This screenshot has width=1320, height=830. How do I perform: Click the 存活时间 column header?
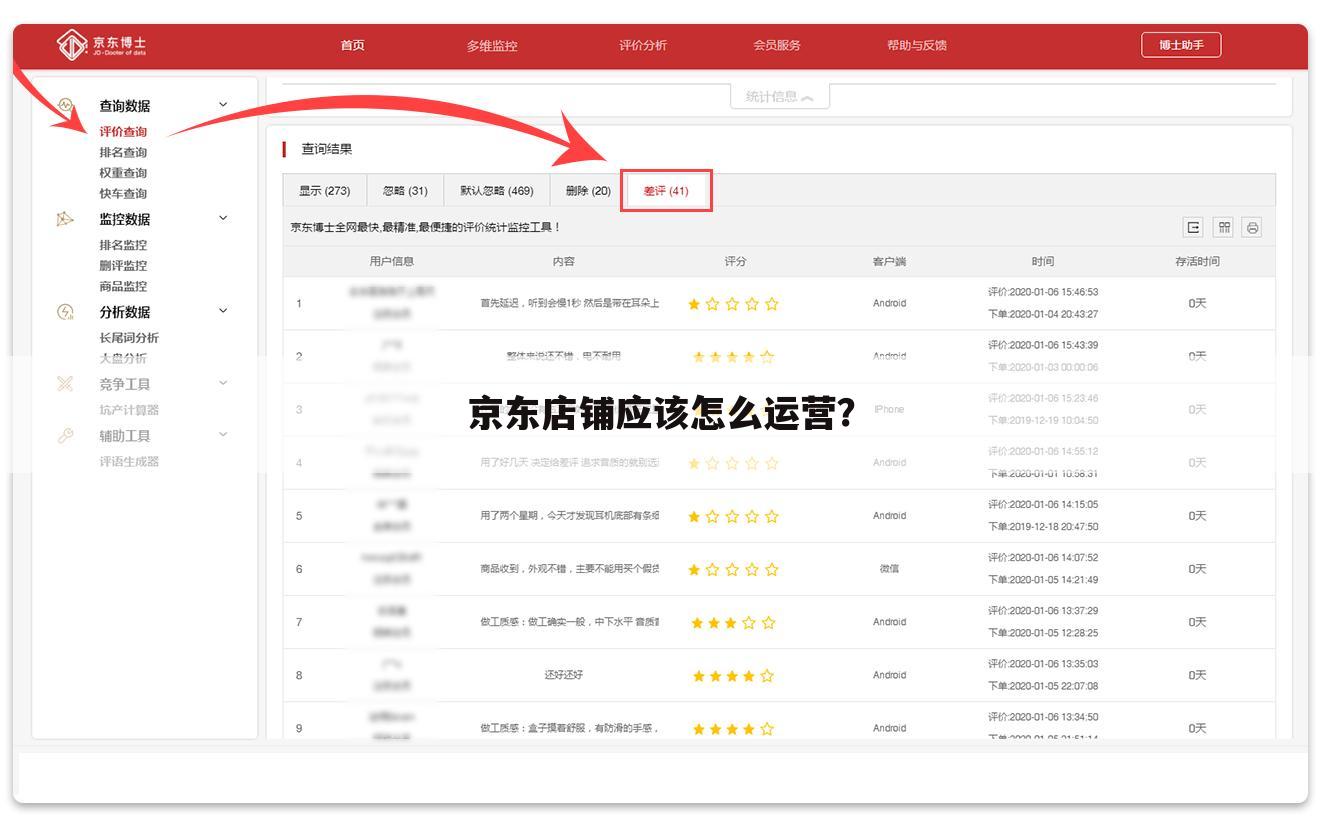[x=1197, y=261]
